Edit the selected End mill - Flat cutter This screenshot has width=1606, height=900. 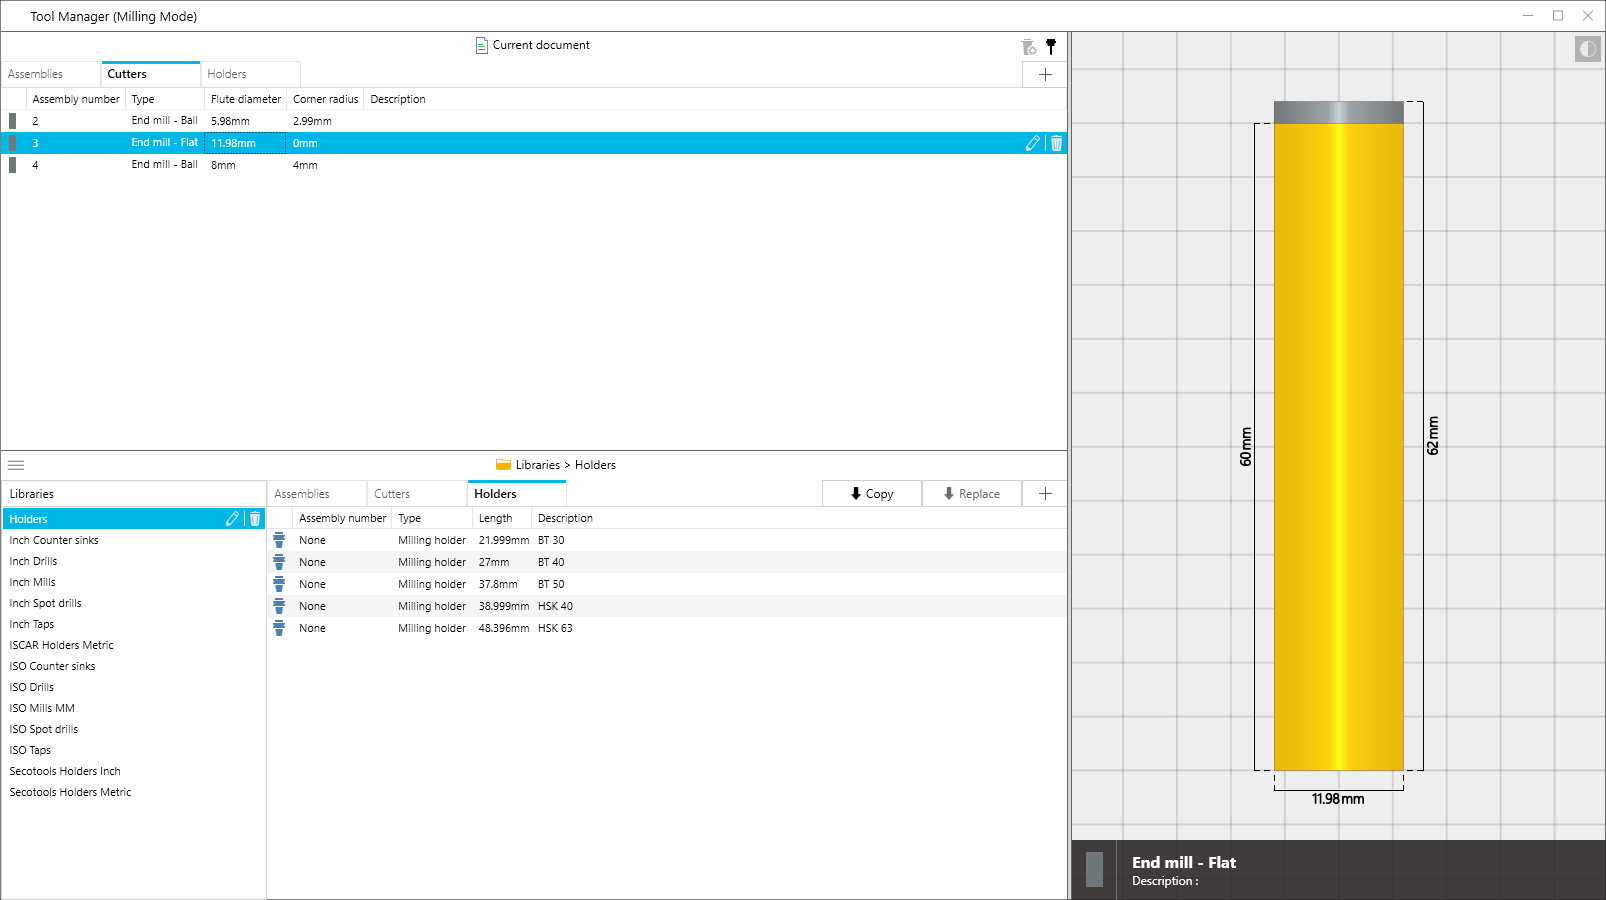(x=1032, y=143)
